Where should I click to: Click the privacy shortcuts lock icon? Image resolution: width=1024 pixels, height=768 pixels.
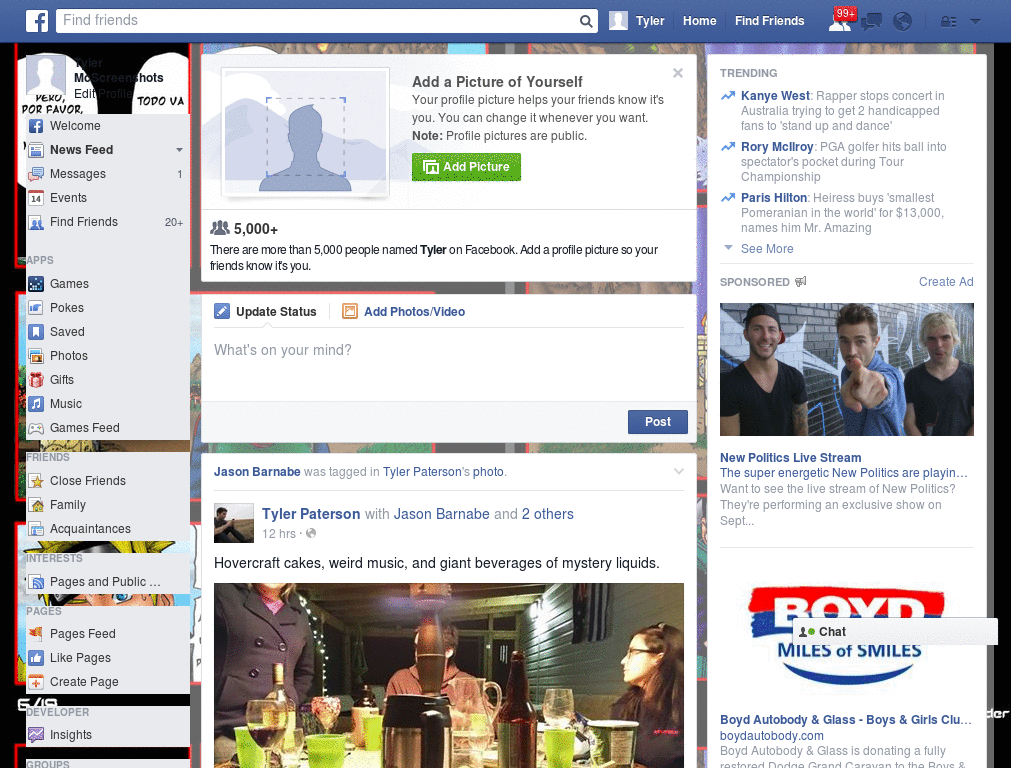click(x=946, y=20)
